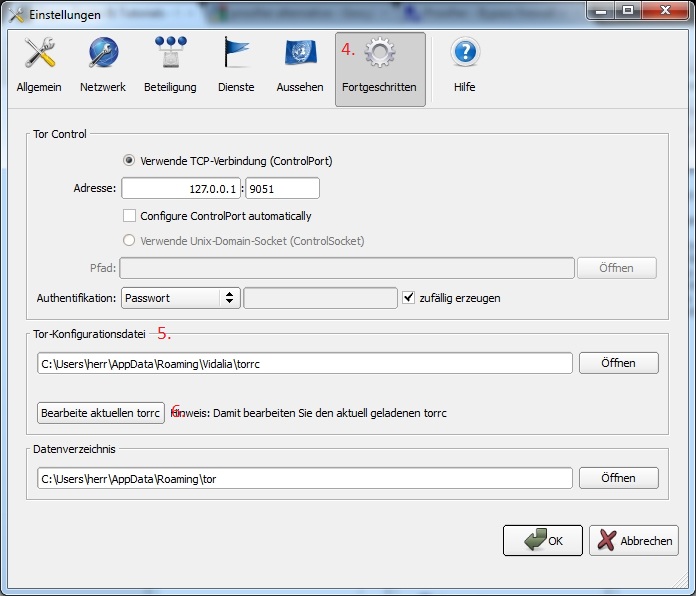This screenshot has height=596, width=696.
Task: Click Öffnen next to Datenverzeichnis path
Action: [x=618, y=478]
